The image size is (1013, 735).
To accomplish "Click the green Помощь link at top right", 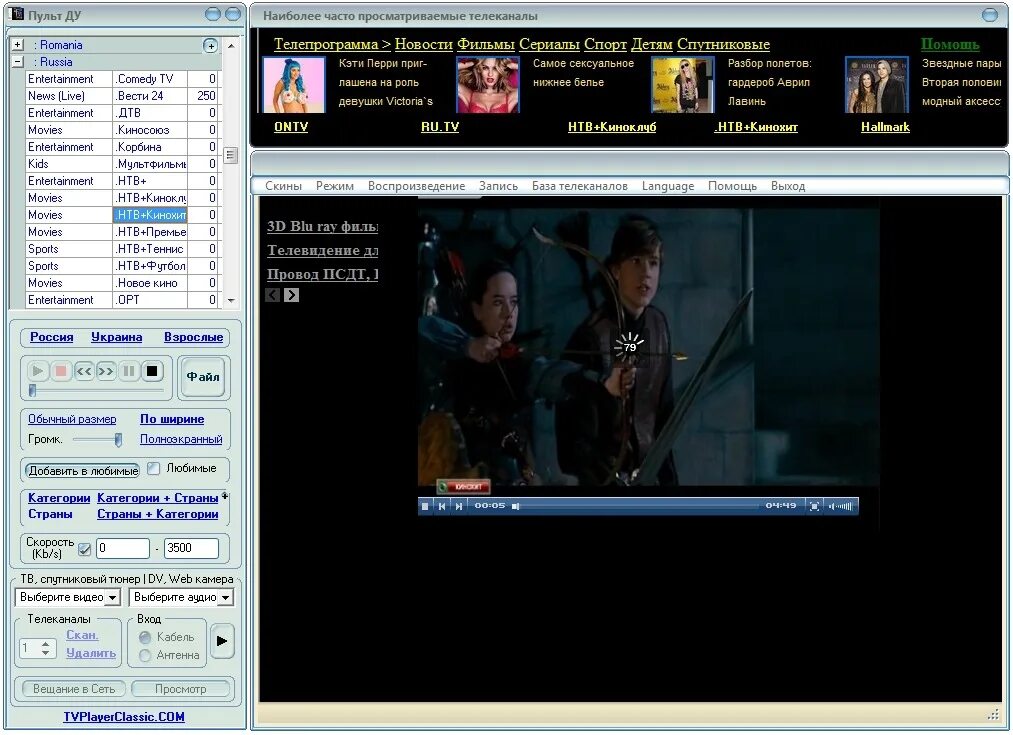I will pyautogui.click(x=950, y=45).
